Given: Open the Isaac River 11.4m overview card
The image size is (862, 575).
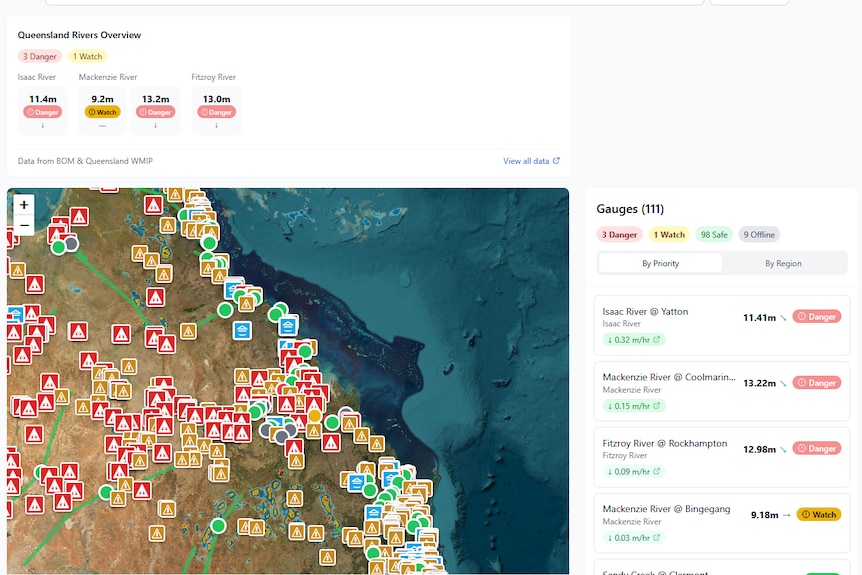Looking at the screenshot, I should click(x=42, y=110).
